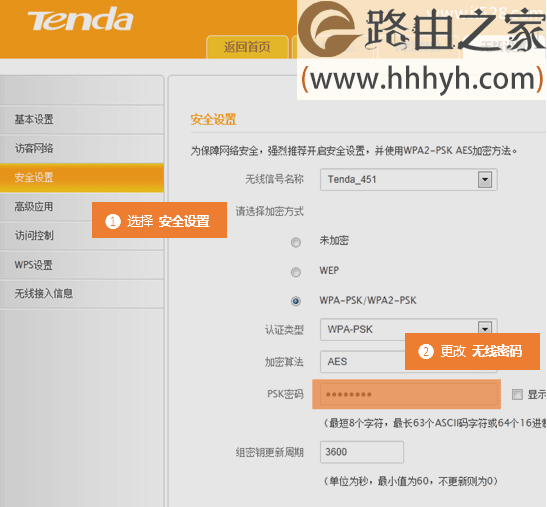The width and height of the screenshot is (547, 507).
Task: Select 基本设置 in the sidebar
Action: pos(82,119)
